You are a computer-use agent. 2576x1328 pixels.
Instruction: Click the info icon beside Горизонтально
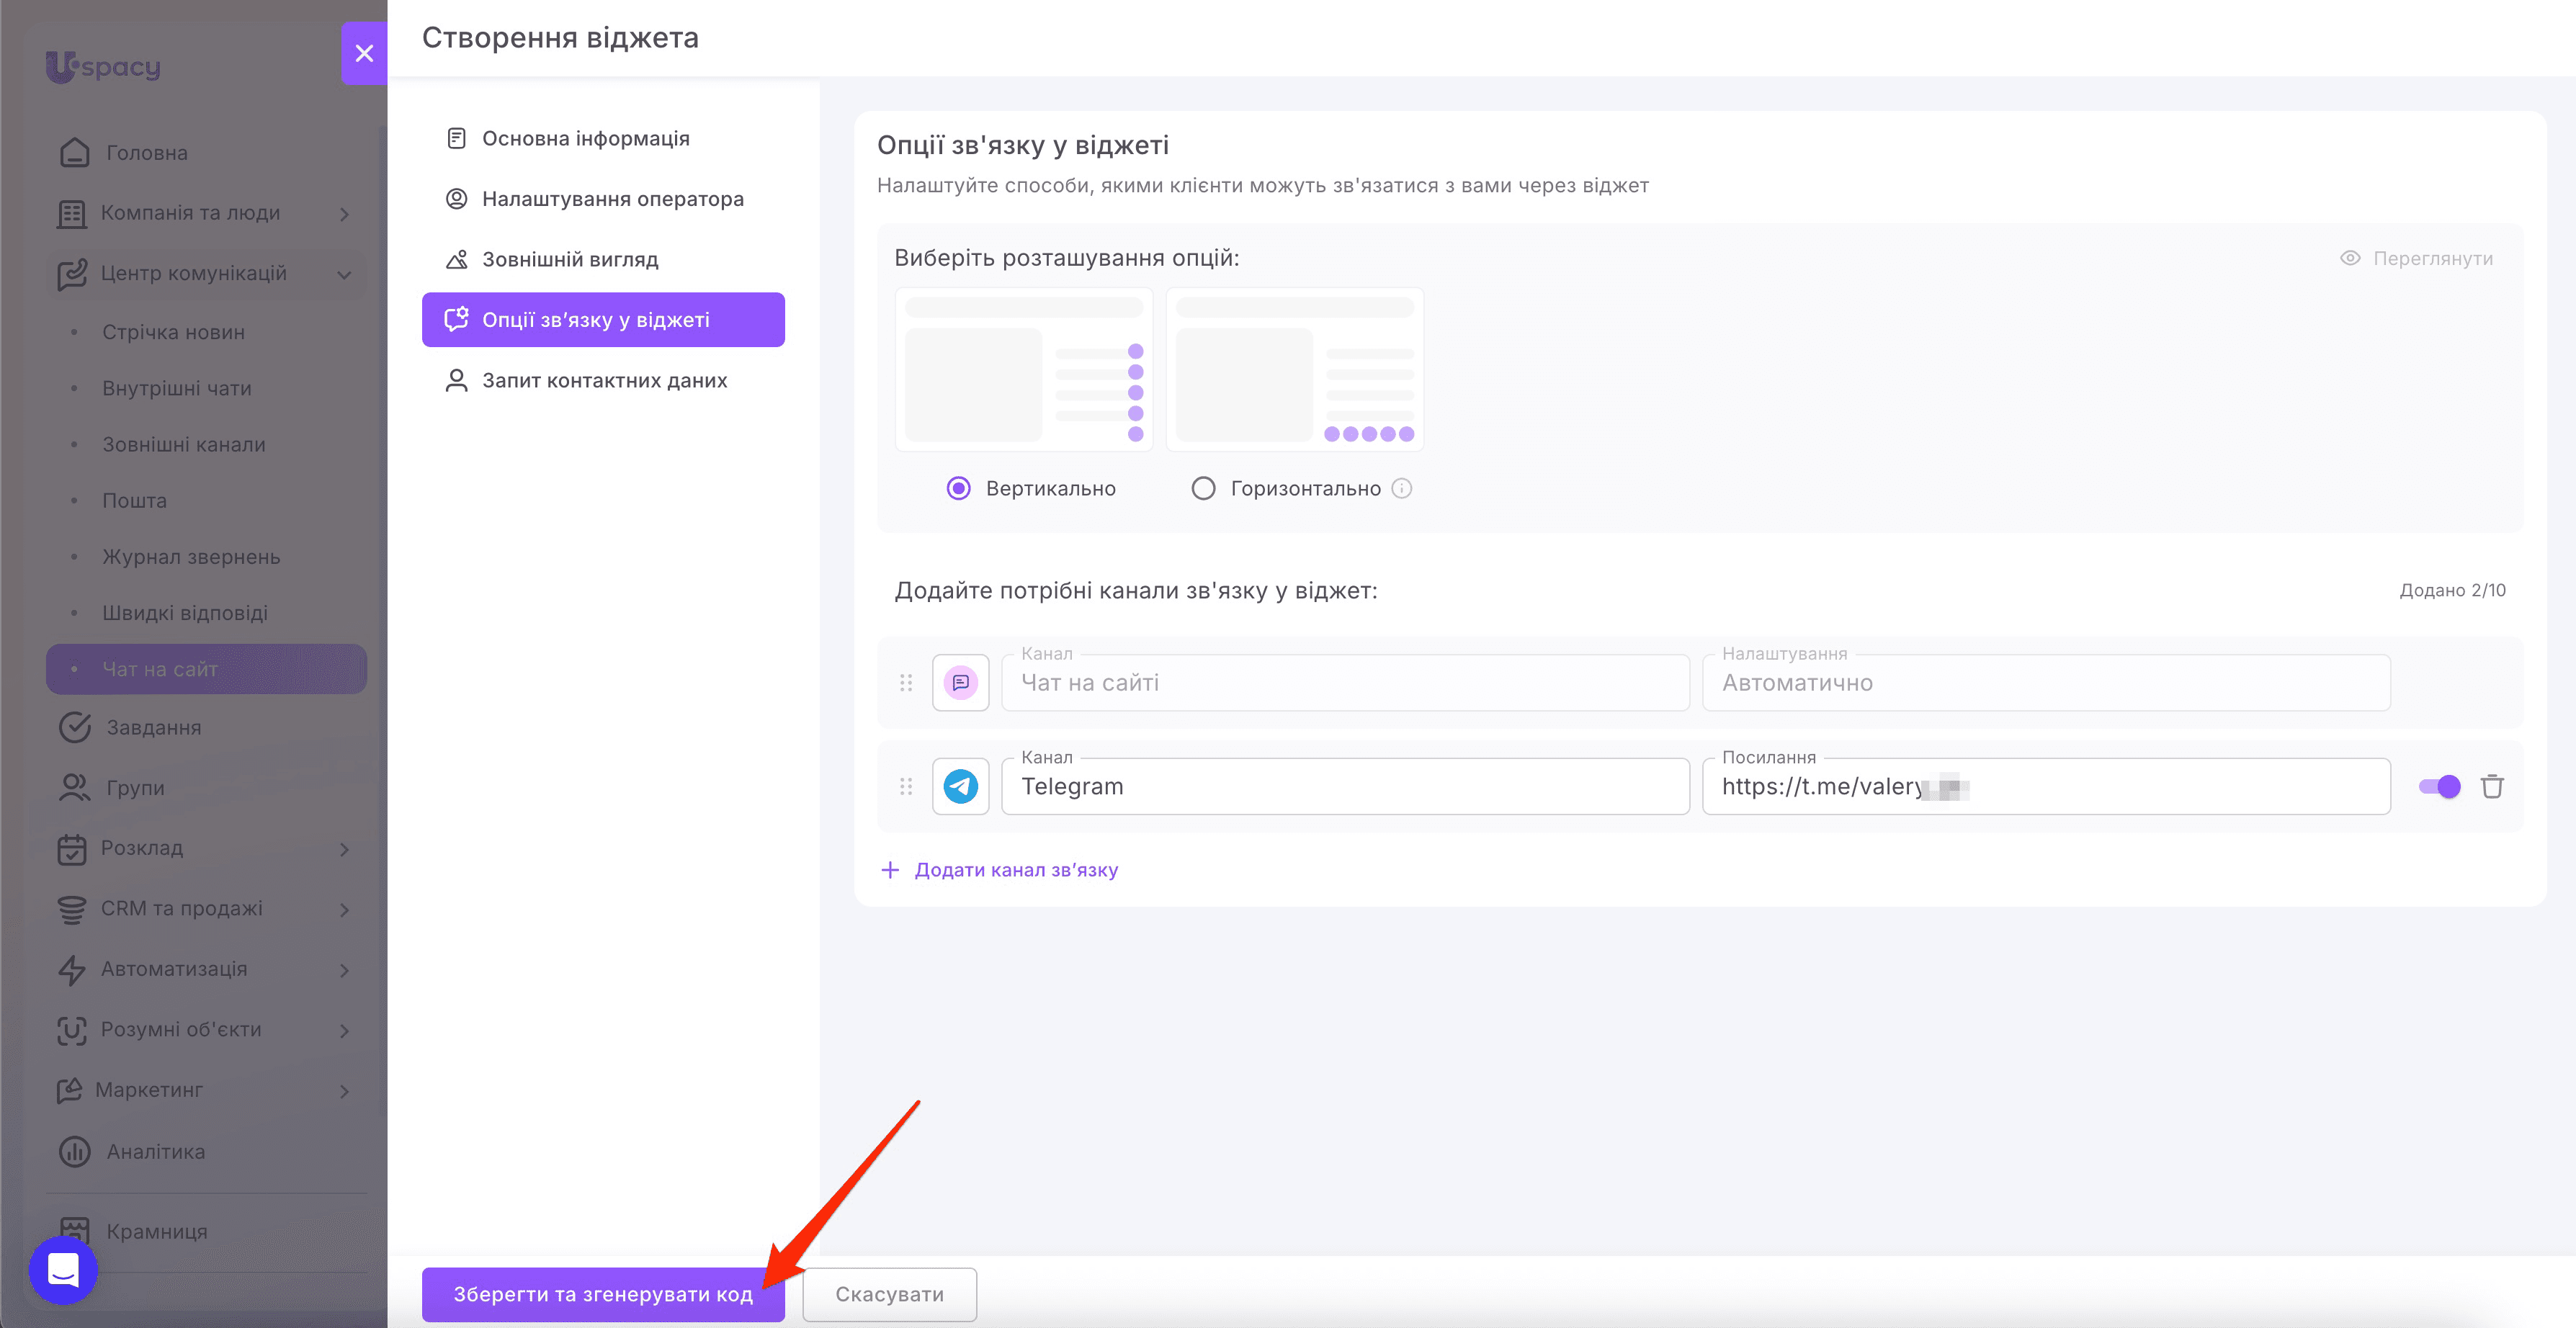[x=1402, y=488]
